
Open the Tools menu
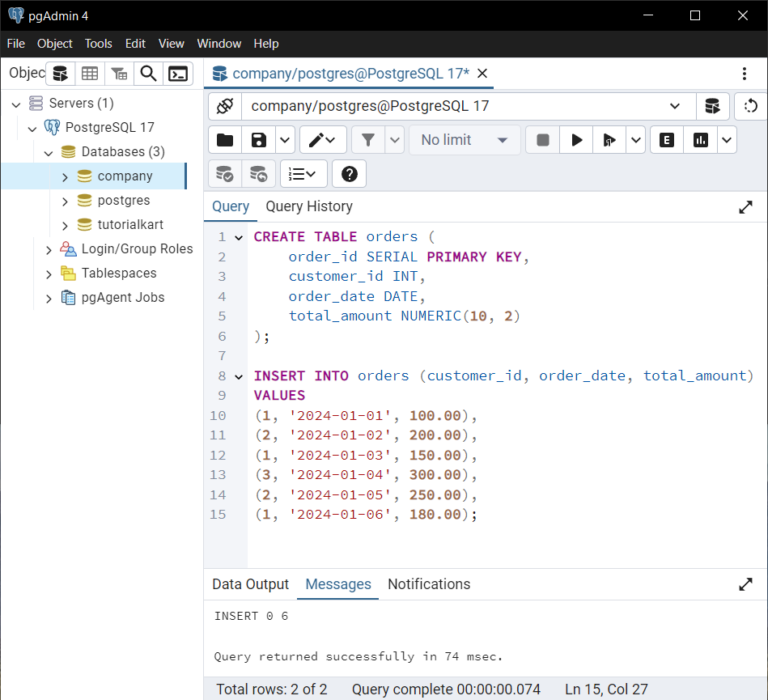click(98, 43)
